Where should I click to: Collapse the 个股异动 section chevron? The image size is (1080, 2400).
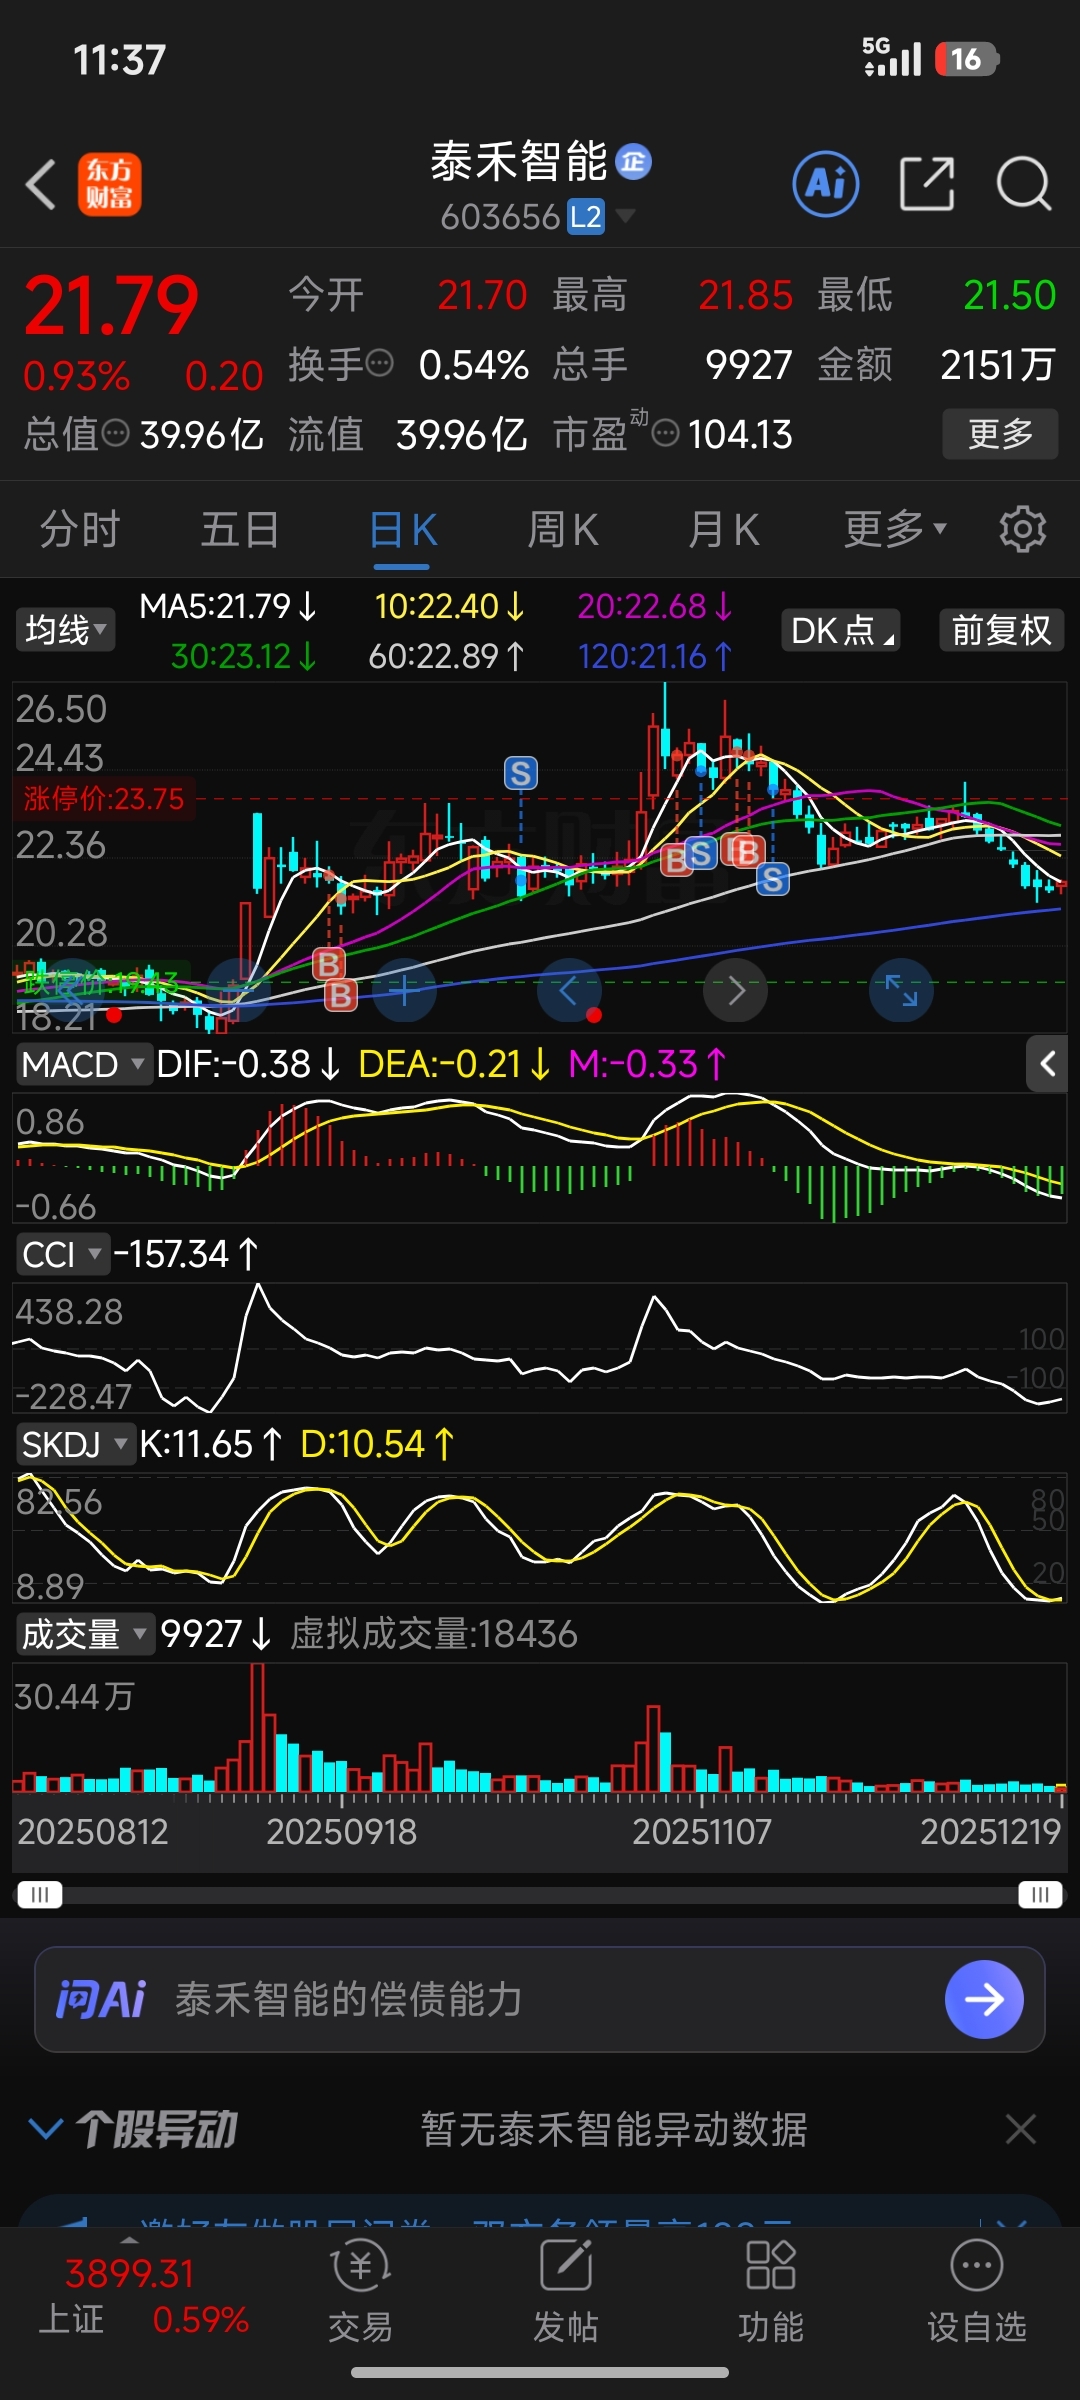point(46,2129)
